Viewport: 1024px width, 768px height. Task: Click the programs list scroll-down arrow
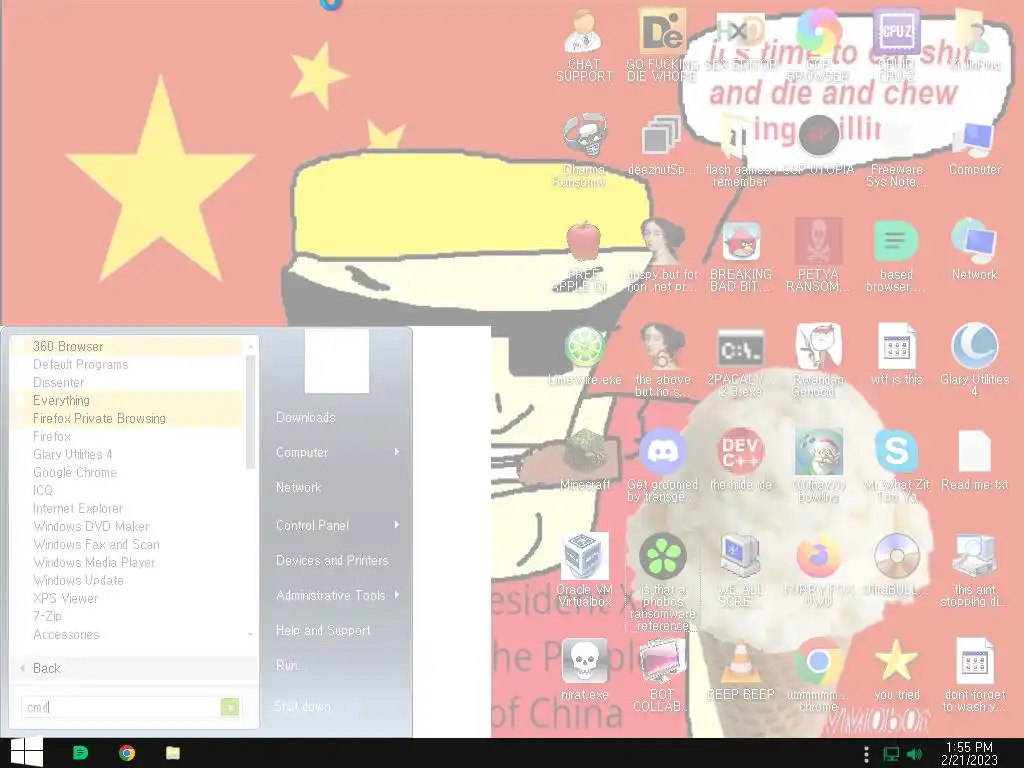pos(250,634)
